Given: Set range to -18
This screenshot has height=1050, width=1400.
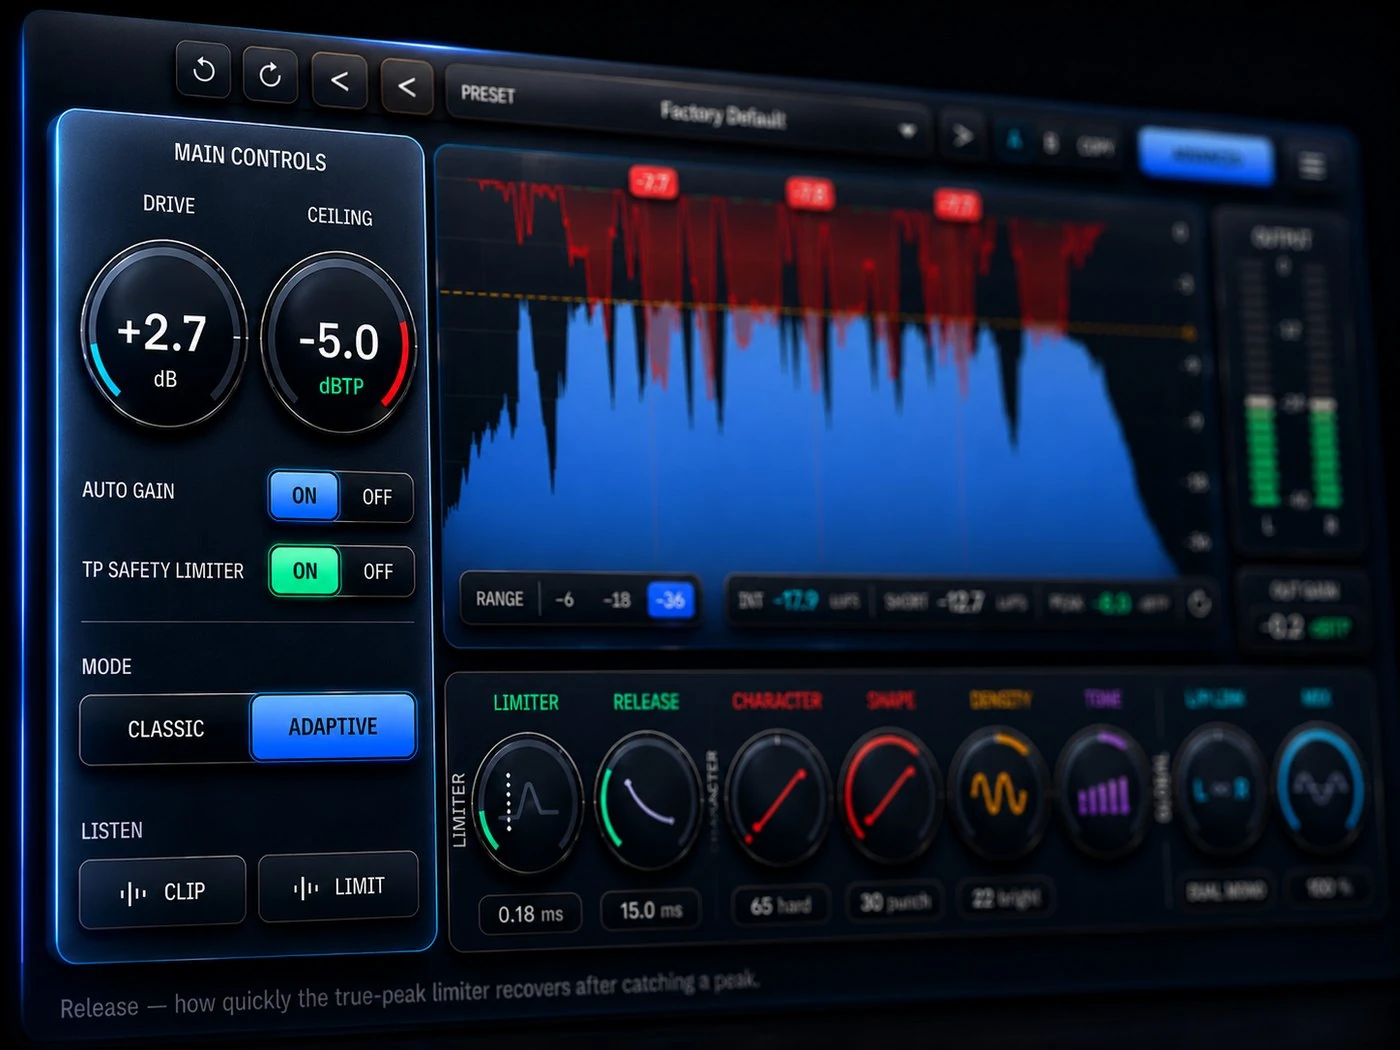Looking at the screenshot, I should [617, 600].
